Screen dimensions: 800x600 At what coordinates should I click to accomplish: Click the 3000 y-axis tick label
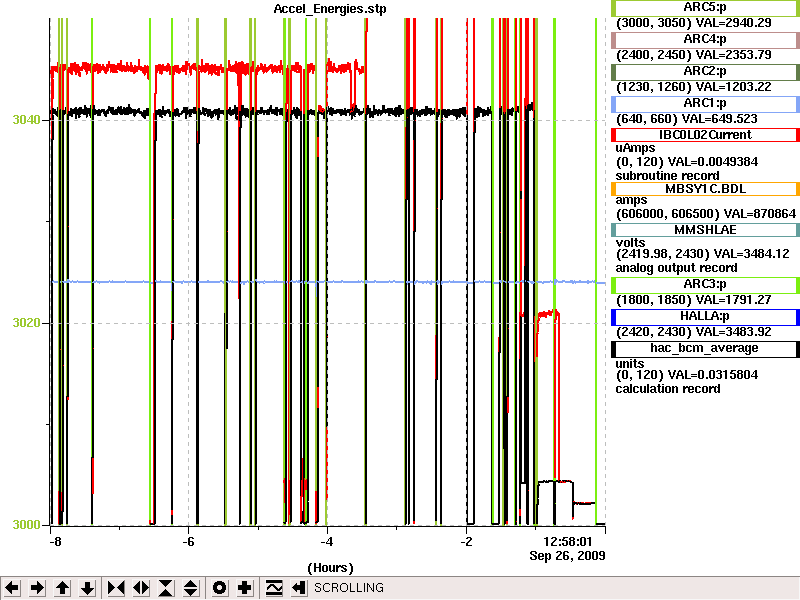point(26,525)
